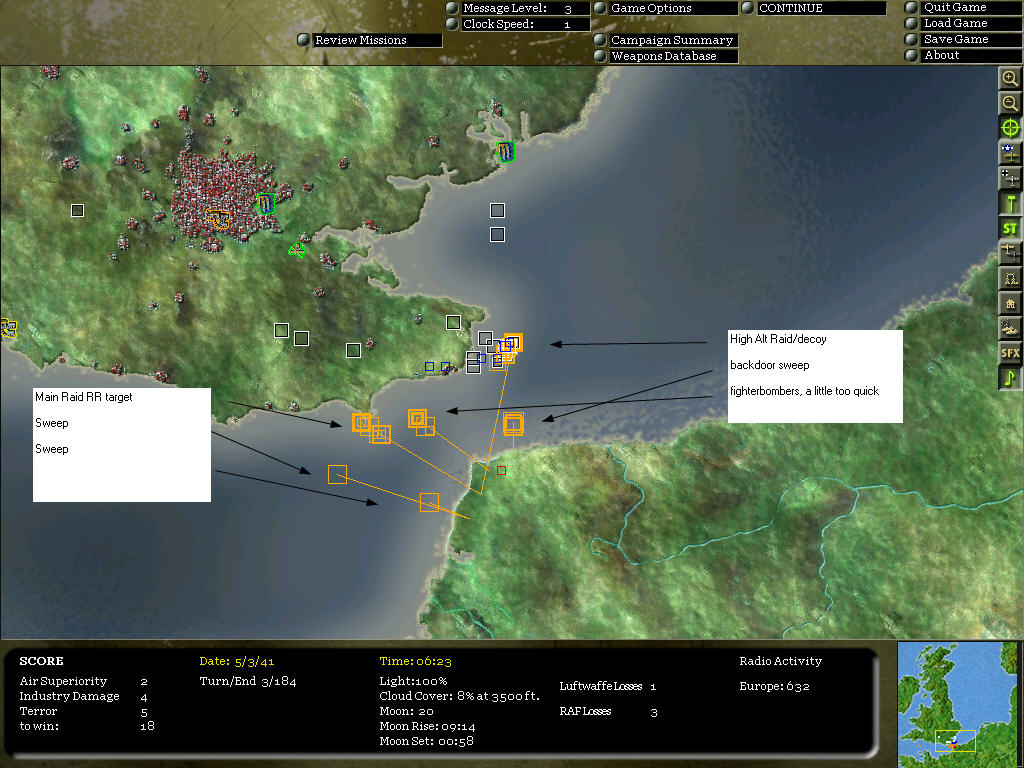
Task: Click the 'Date: 5/3/41' readout
Action: 236,662
